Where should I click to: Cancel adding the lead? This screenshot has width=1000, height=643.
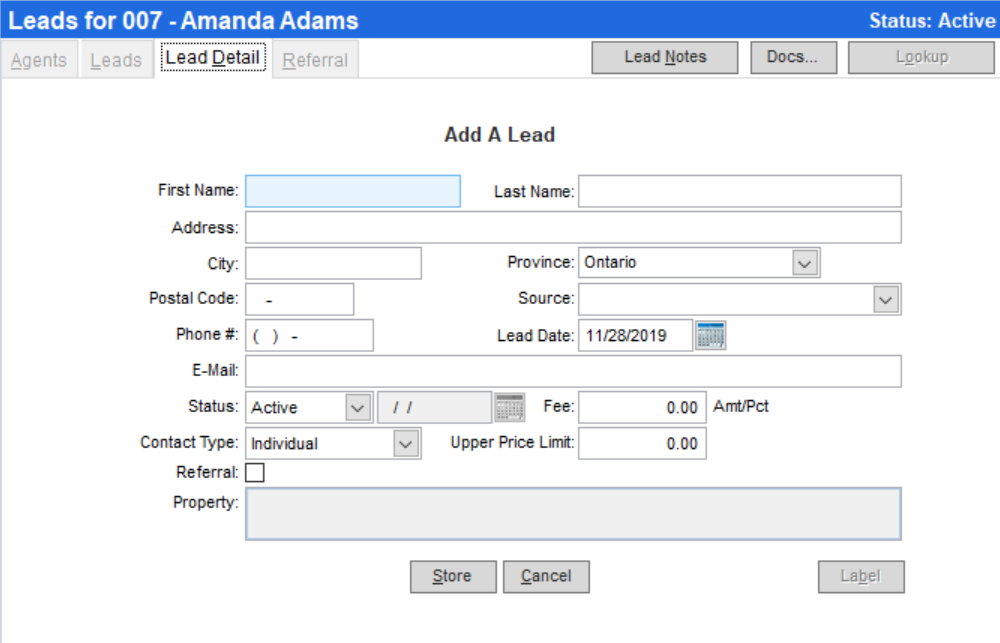point(546,576)
